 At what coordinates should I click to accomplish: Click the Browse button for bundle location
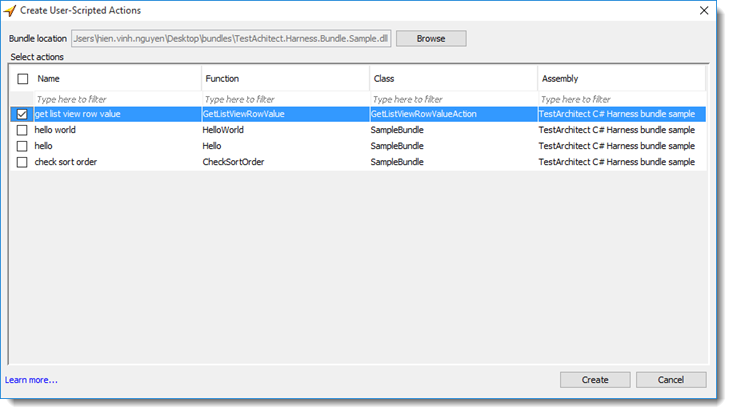point(431,38)
